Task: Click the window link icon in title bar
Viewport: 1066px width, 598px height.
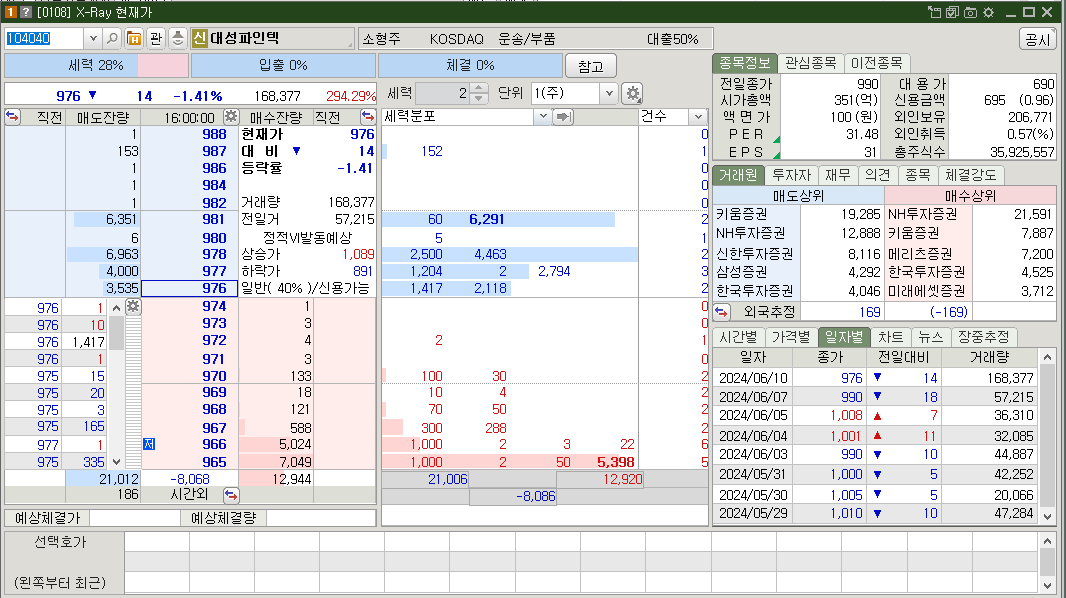Action: coord(935,12)
